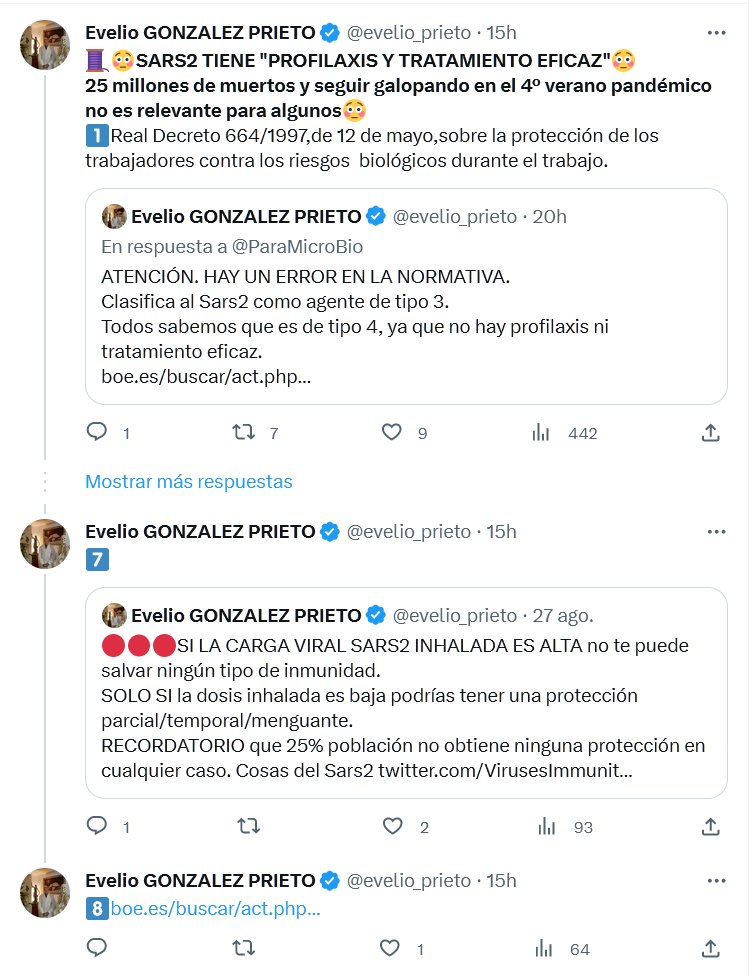Reply to the first SARS2 tweet
The image size is (752, 976).
click(97, 432)
